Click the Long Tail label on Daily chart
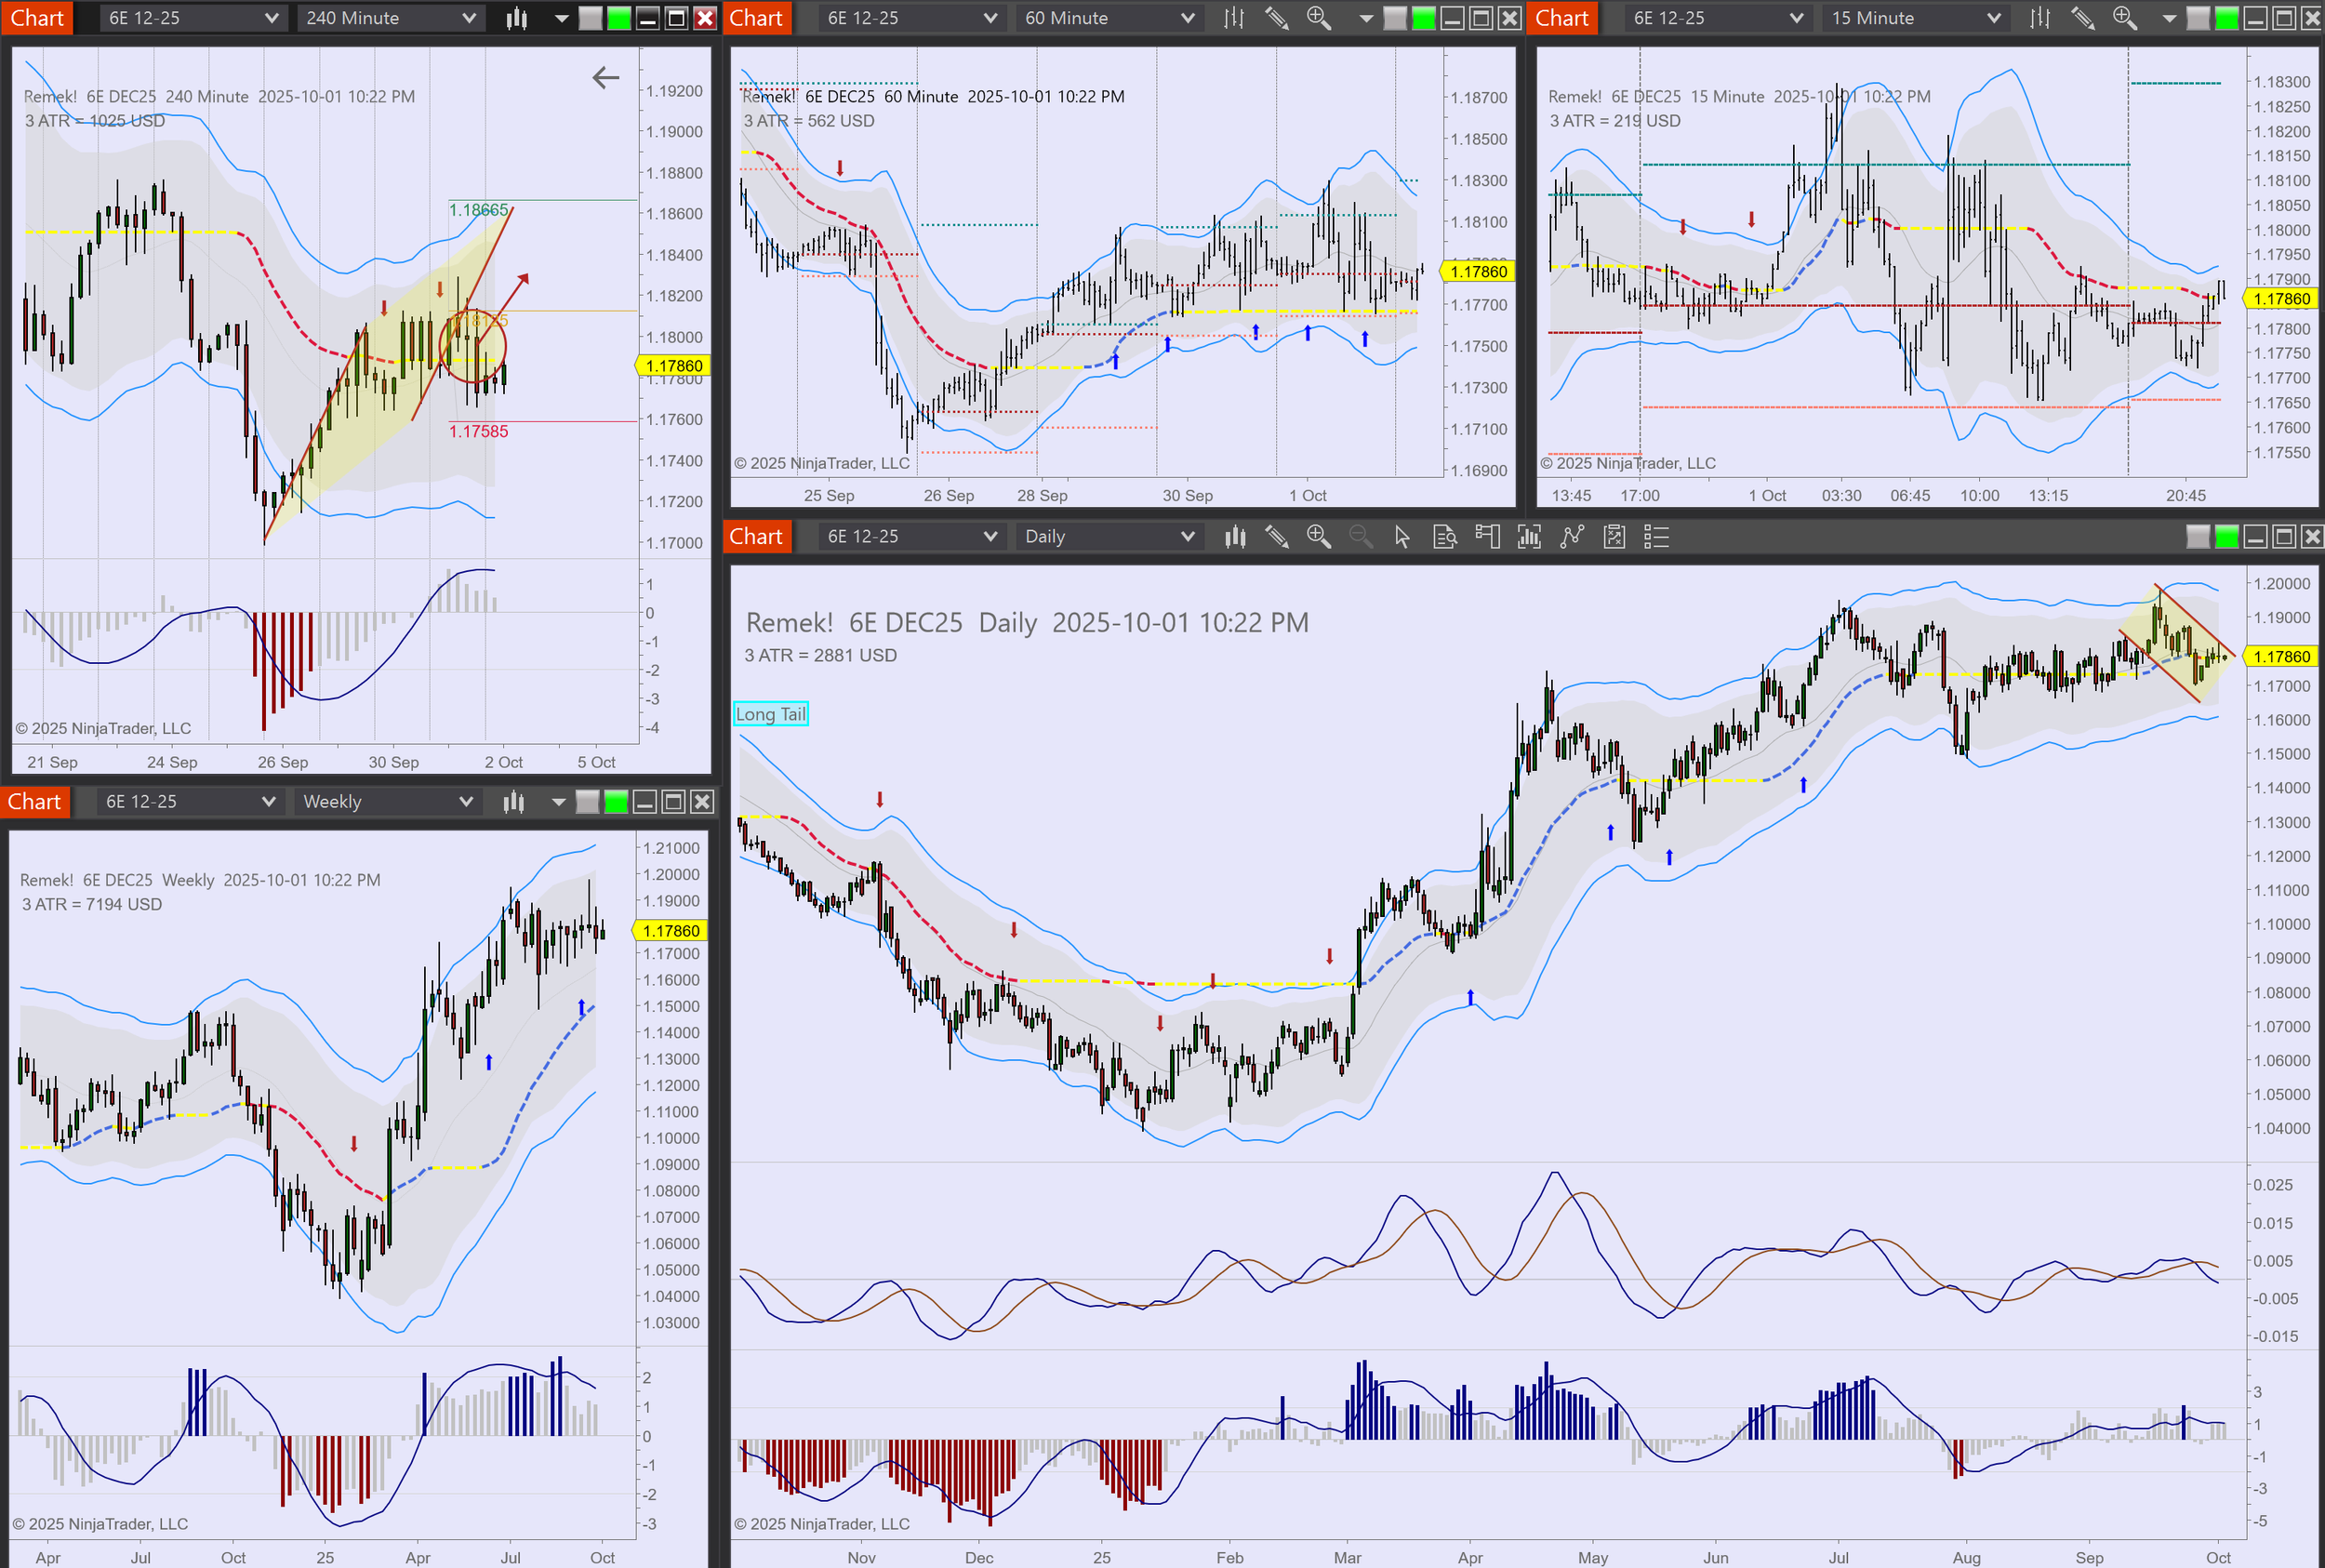 coord(770,714)
